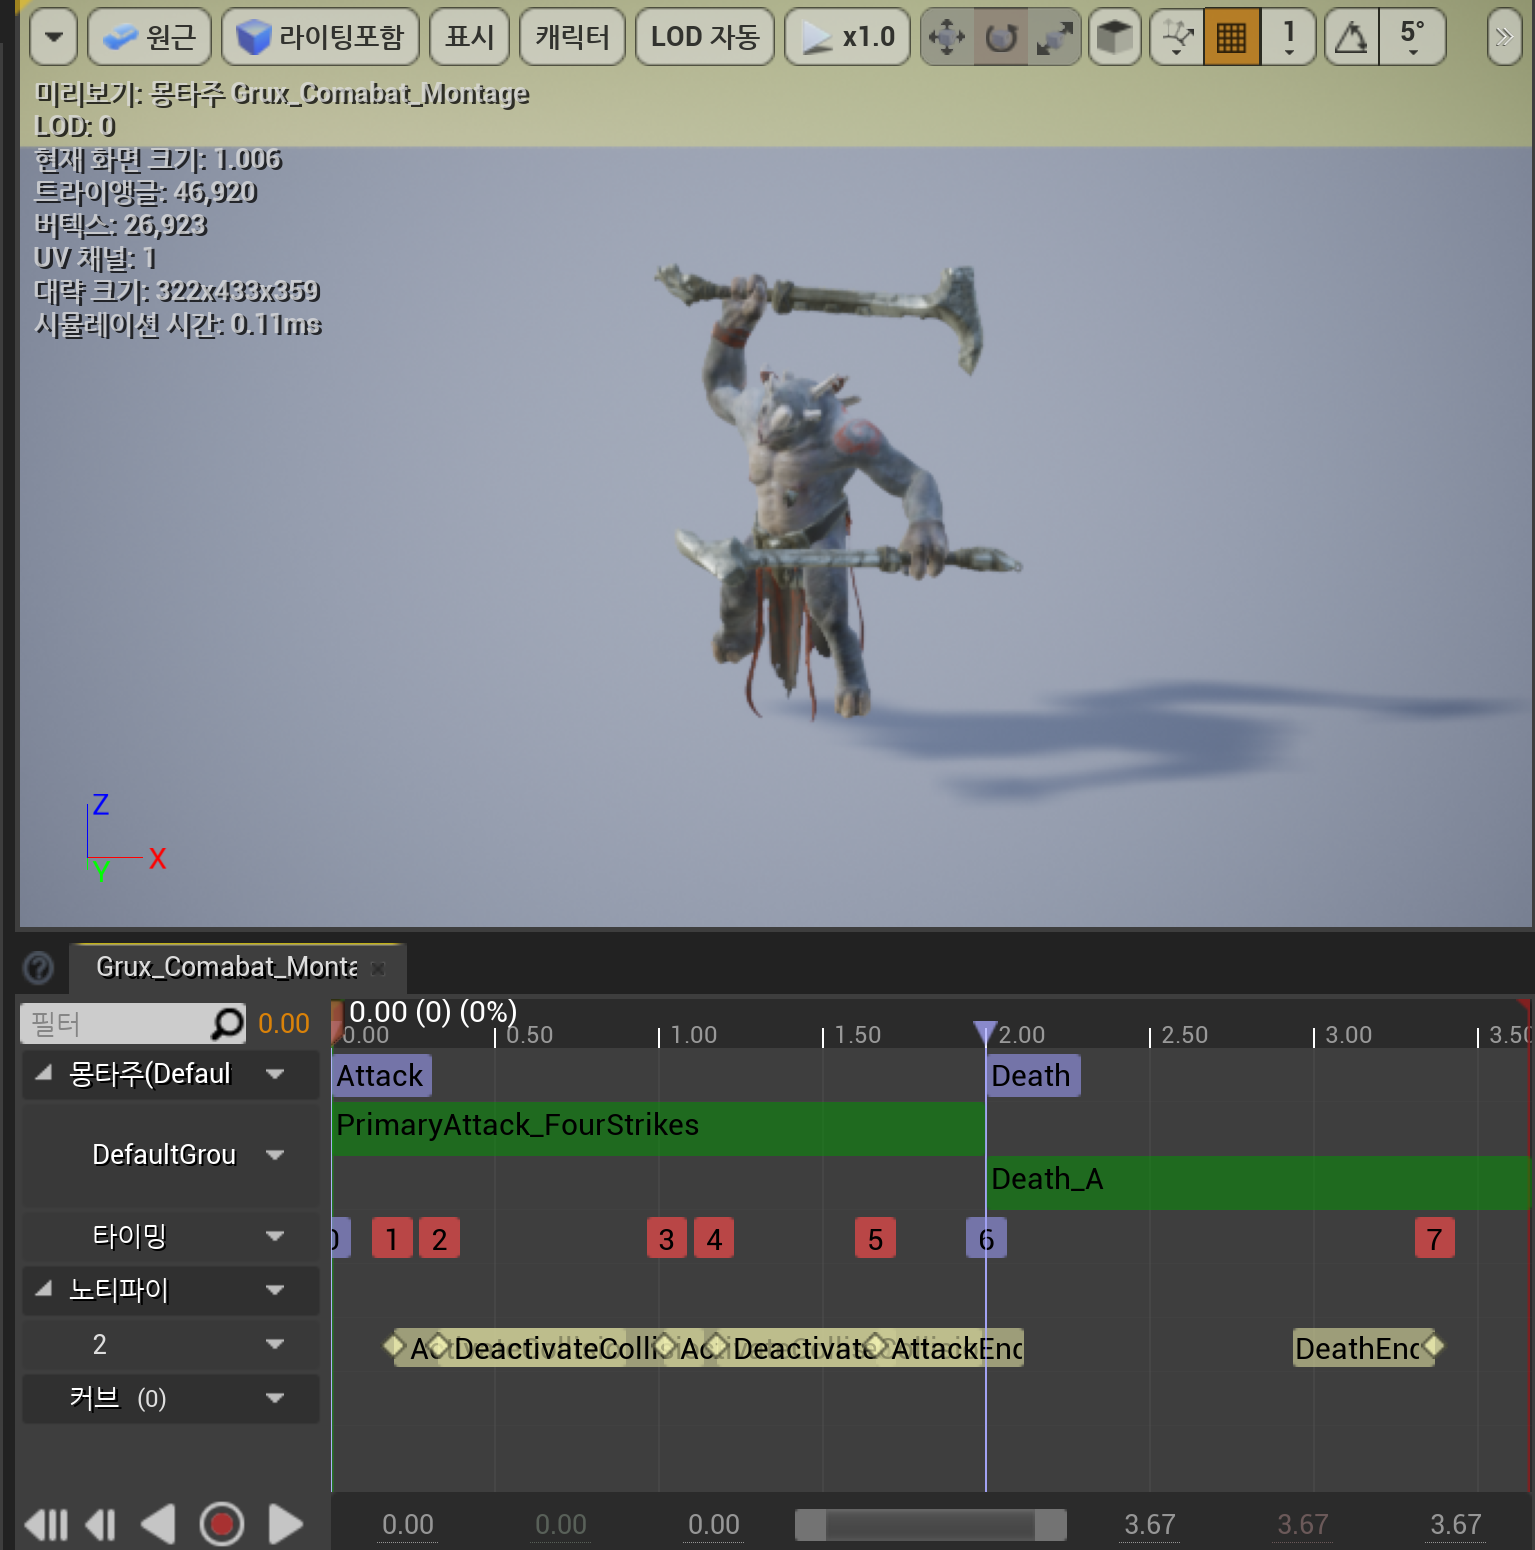Open the x1.0 playback speed control

tap(847, 36)
